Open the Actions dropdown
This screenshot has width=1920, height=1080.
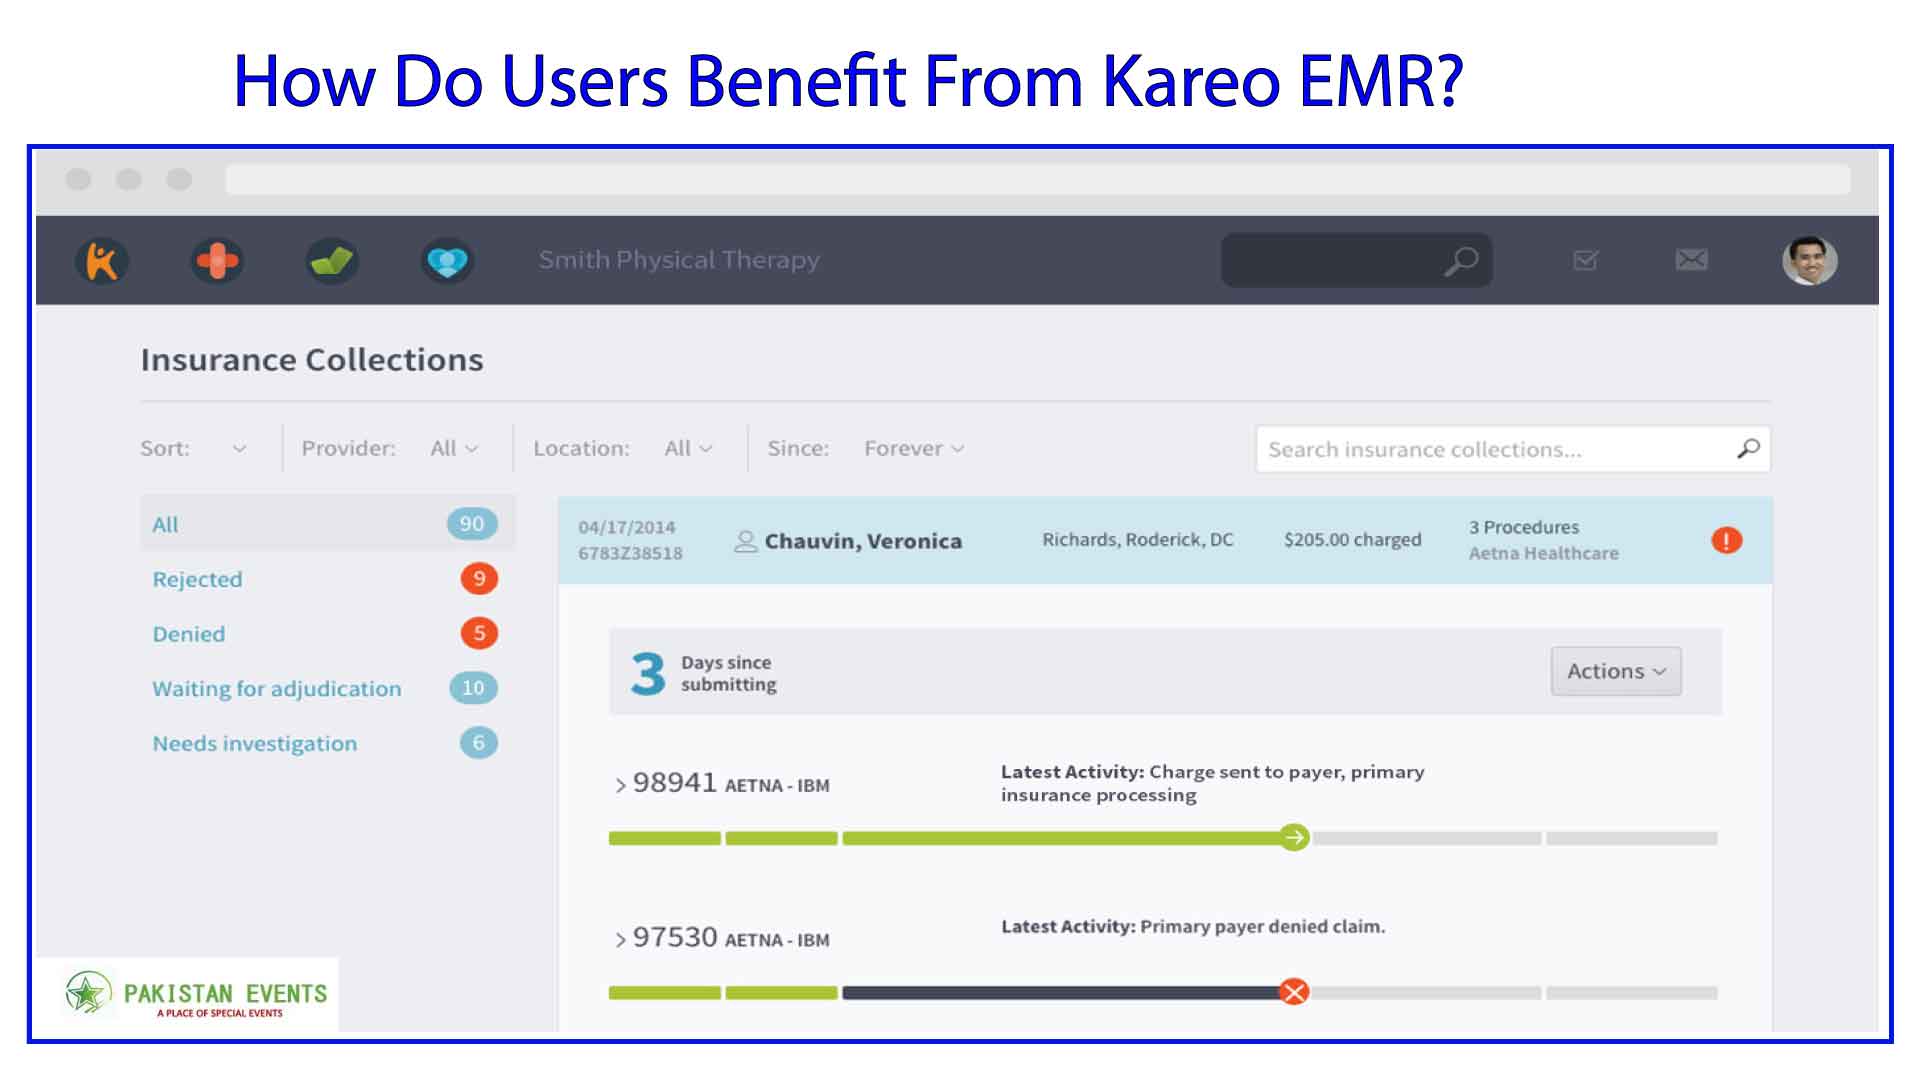[1614, 671]
